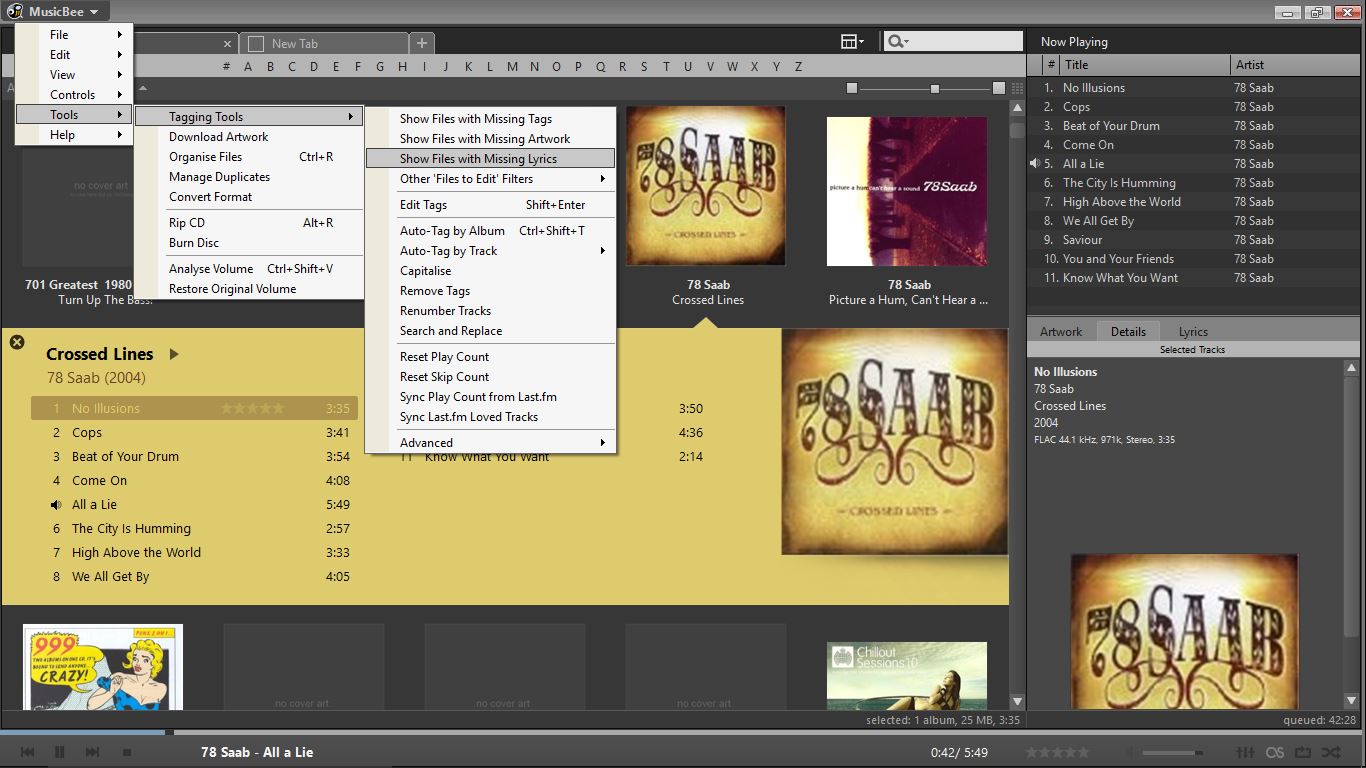Image resolution: width=1366 pixels, height=768 pixels.
Task: Open the equaliser icon in player bar
Action: [x=1246, y=752]
